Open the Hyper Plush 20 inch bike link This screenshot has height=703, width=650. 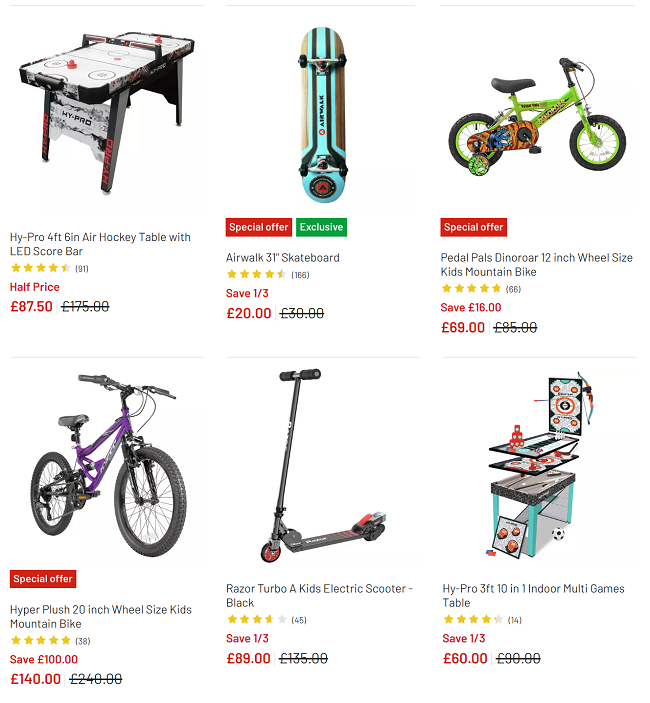click(100, 616)
